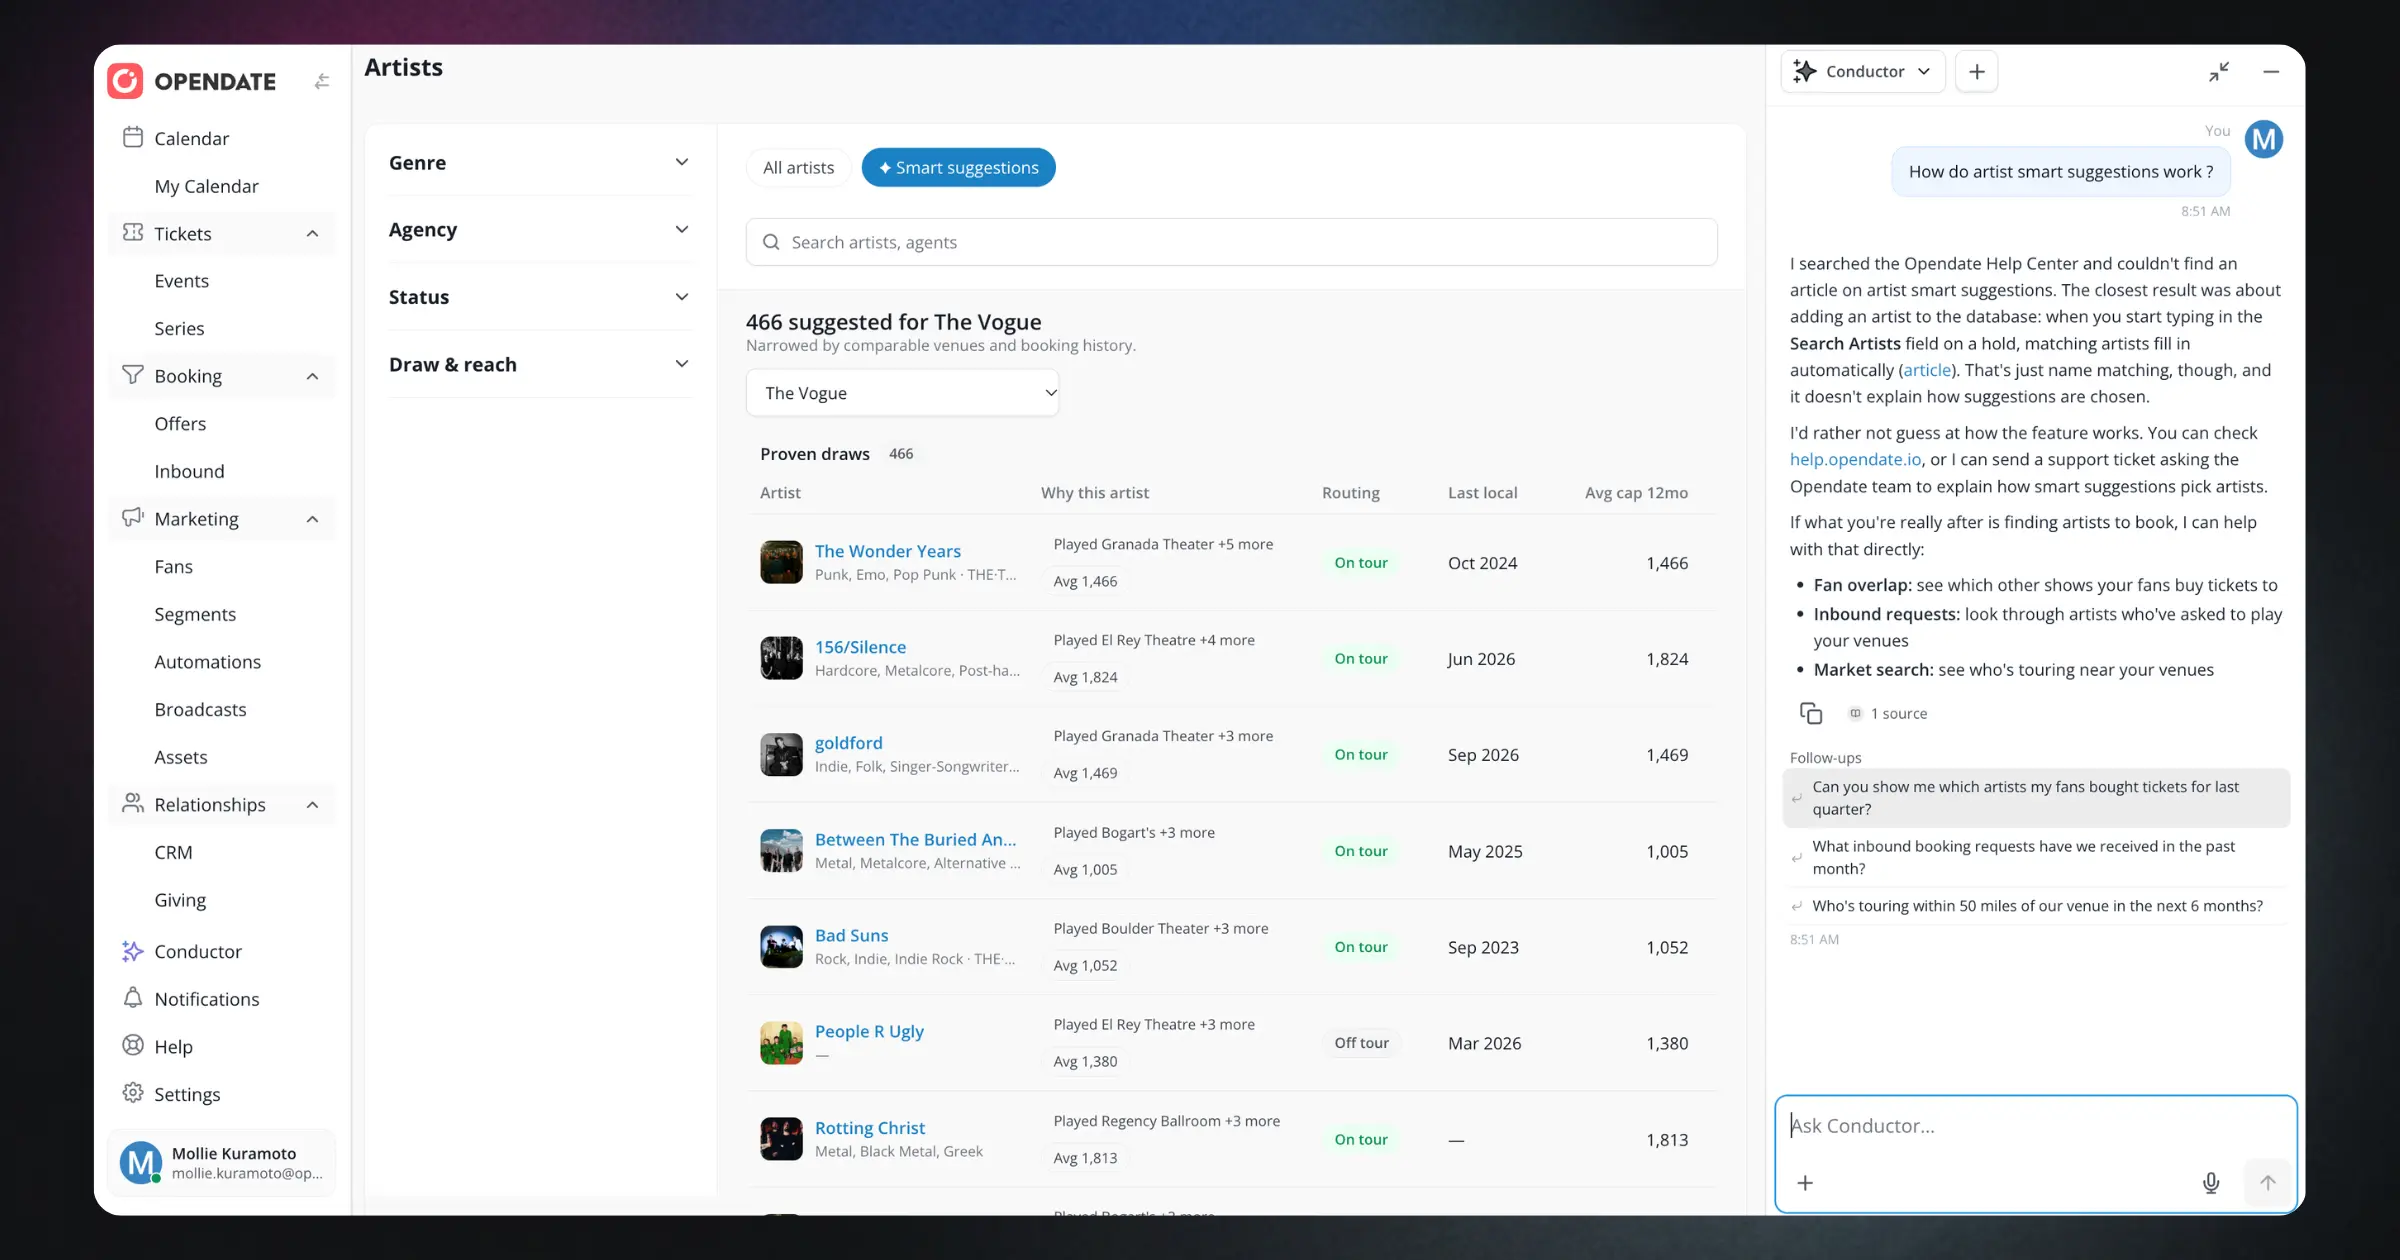Click the microphone icon in chat input
Viewport: 2400px width, 1260px height.
[2211, 1183]
